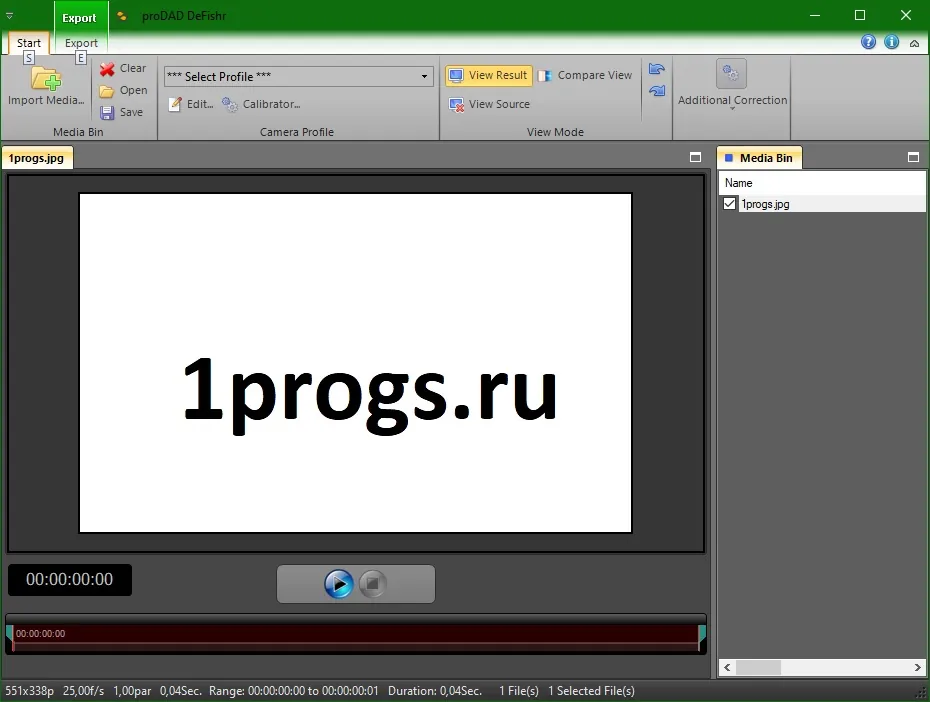This screenshot has height=702, width=930.
Task: Click the Media Bin horizontal scrollbar right arrow
Action: (918, 668)
